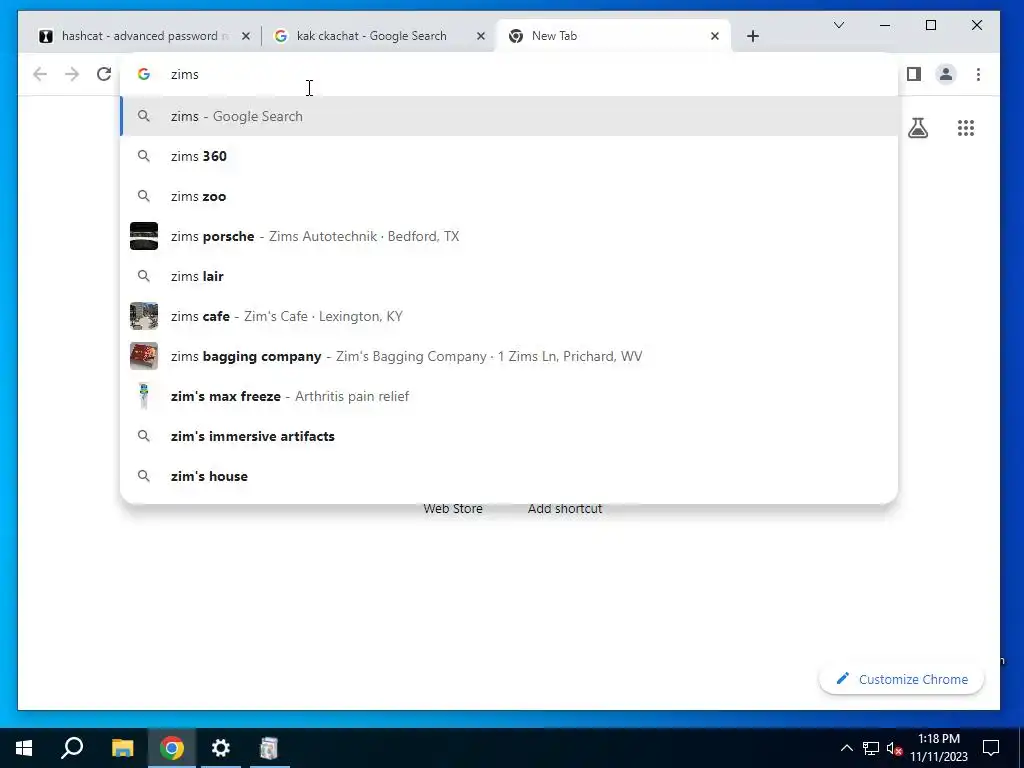Open the Google apps grid
This screenshot has width=1024, height=768.
tap(966, 128)
